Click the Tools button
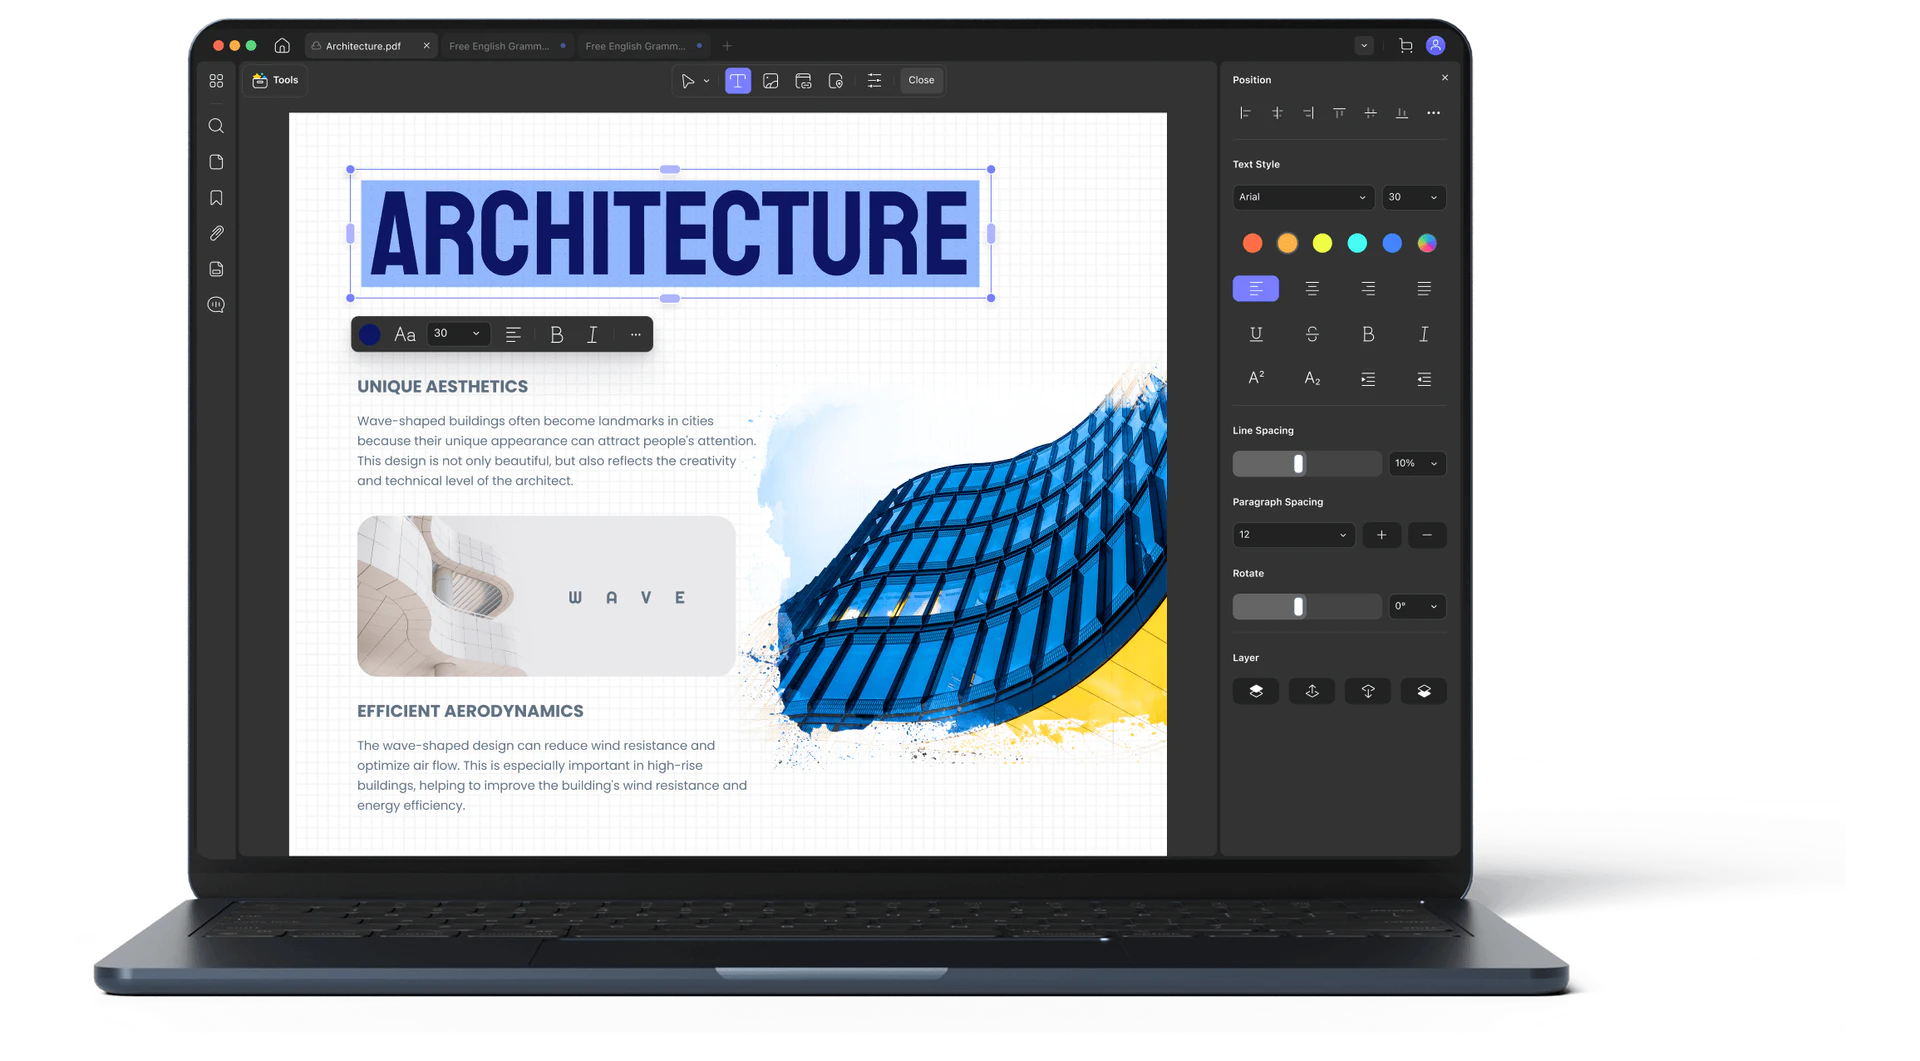The height and width of the screenshot is (1061, 1920). [x=275, y=80]
